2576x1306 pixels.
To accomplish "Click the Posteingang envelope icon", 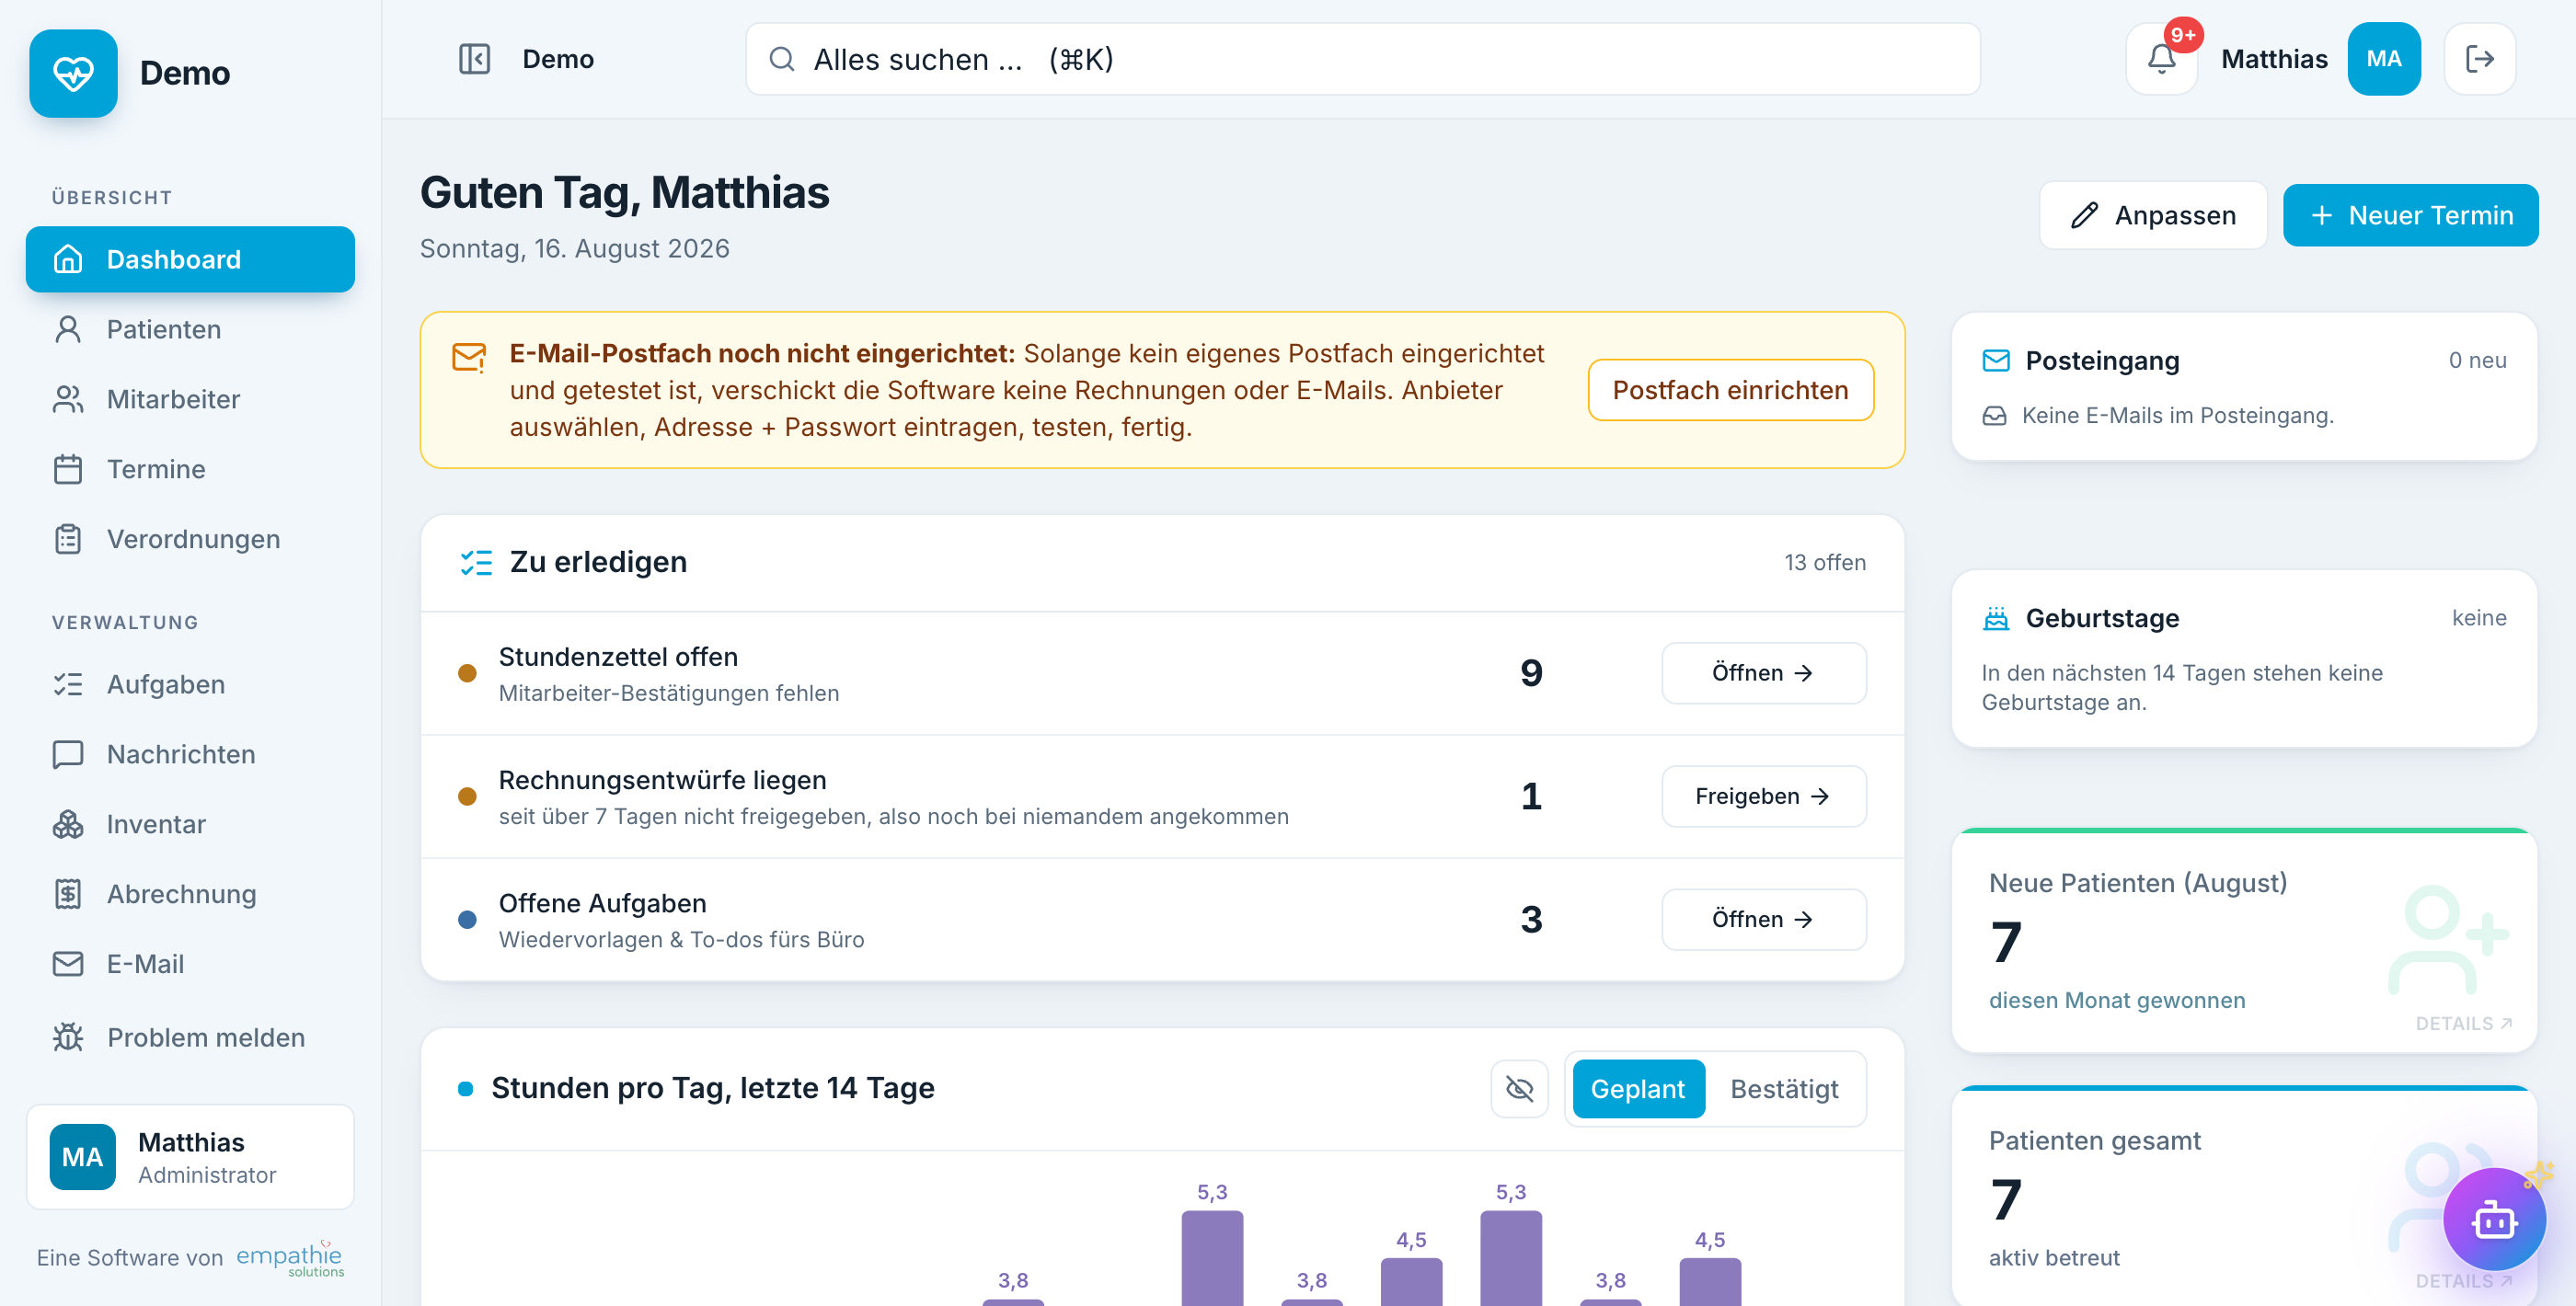I will pyautogui.click(x=1996, y=360).
